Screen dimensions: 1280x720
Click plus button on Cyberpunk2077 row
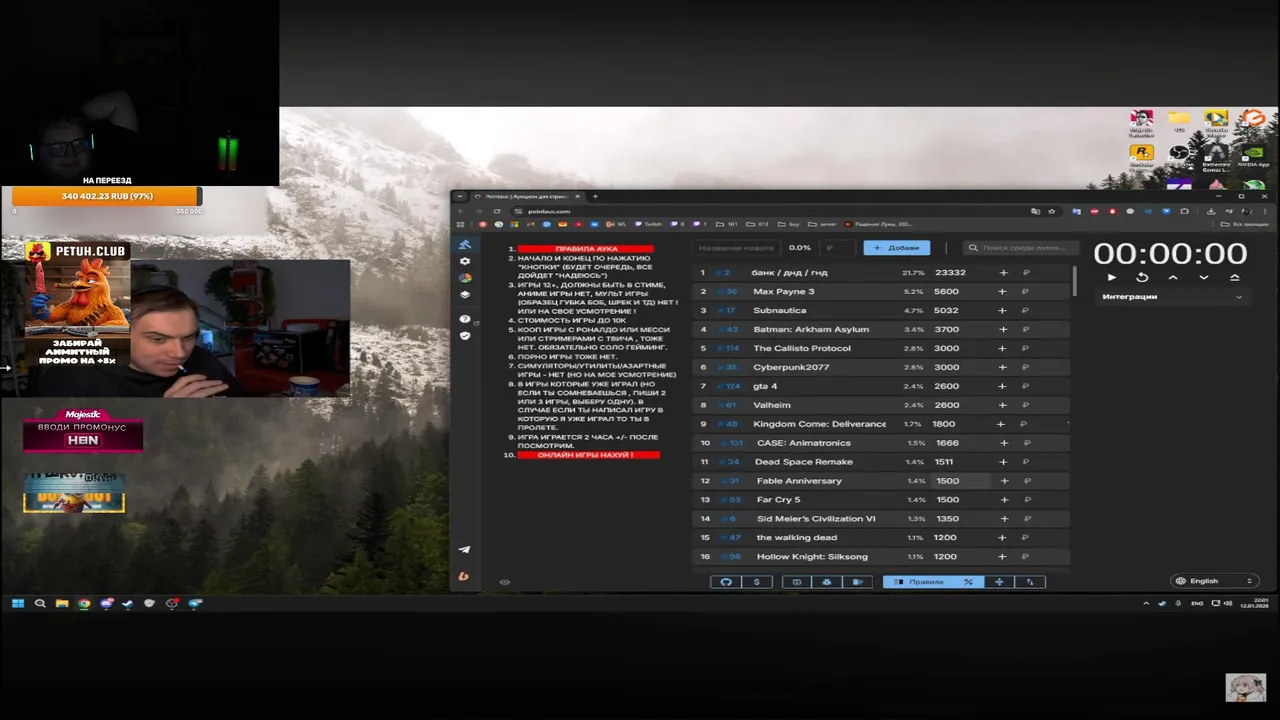tap(1002, 367)
